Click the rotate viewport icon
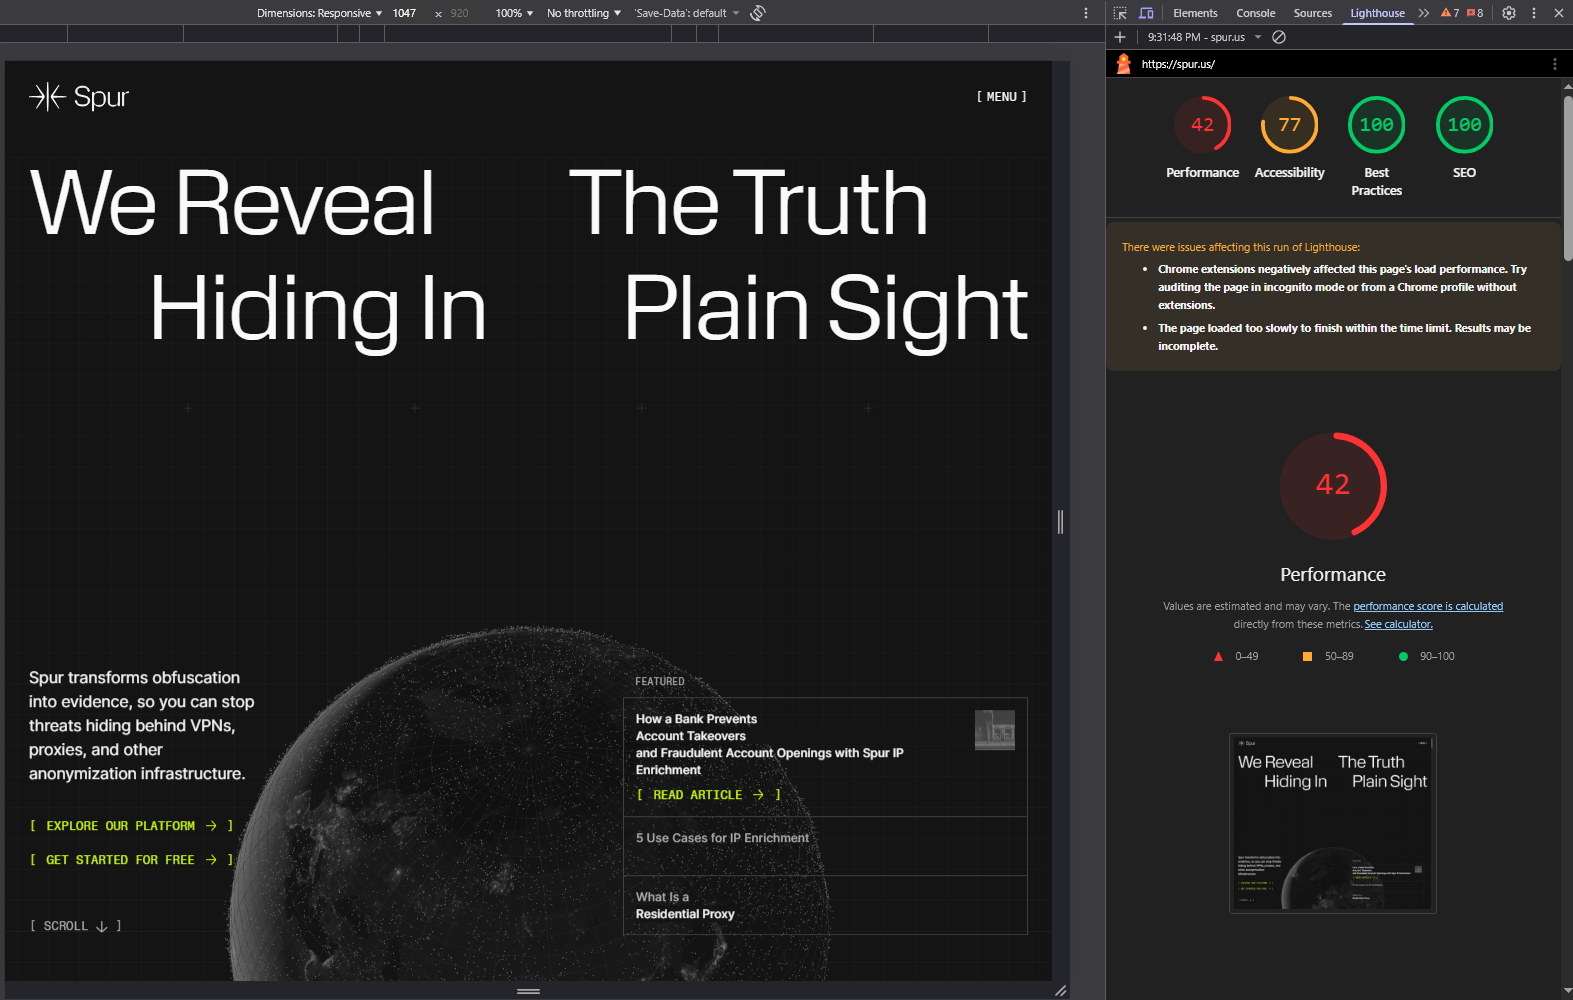The width and height of the screenshot is (1573, 1000). click(758, 13)
